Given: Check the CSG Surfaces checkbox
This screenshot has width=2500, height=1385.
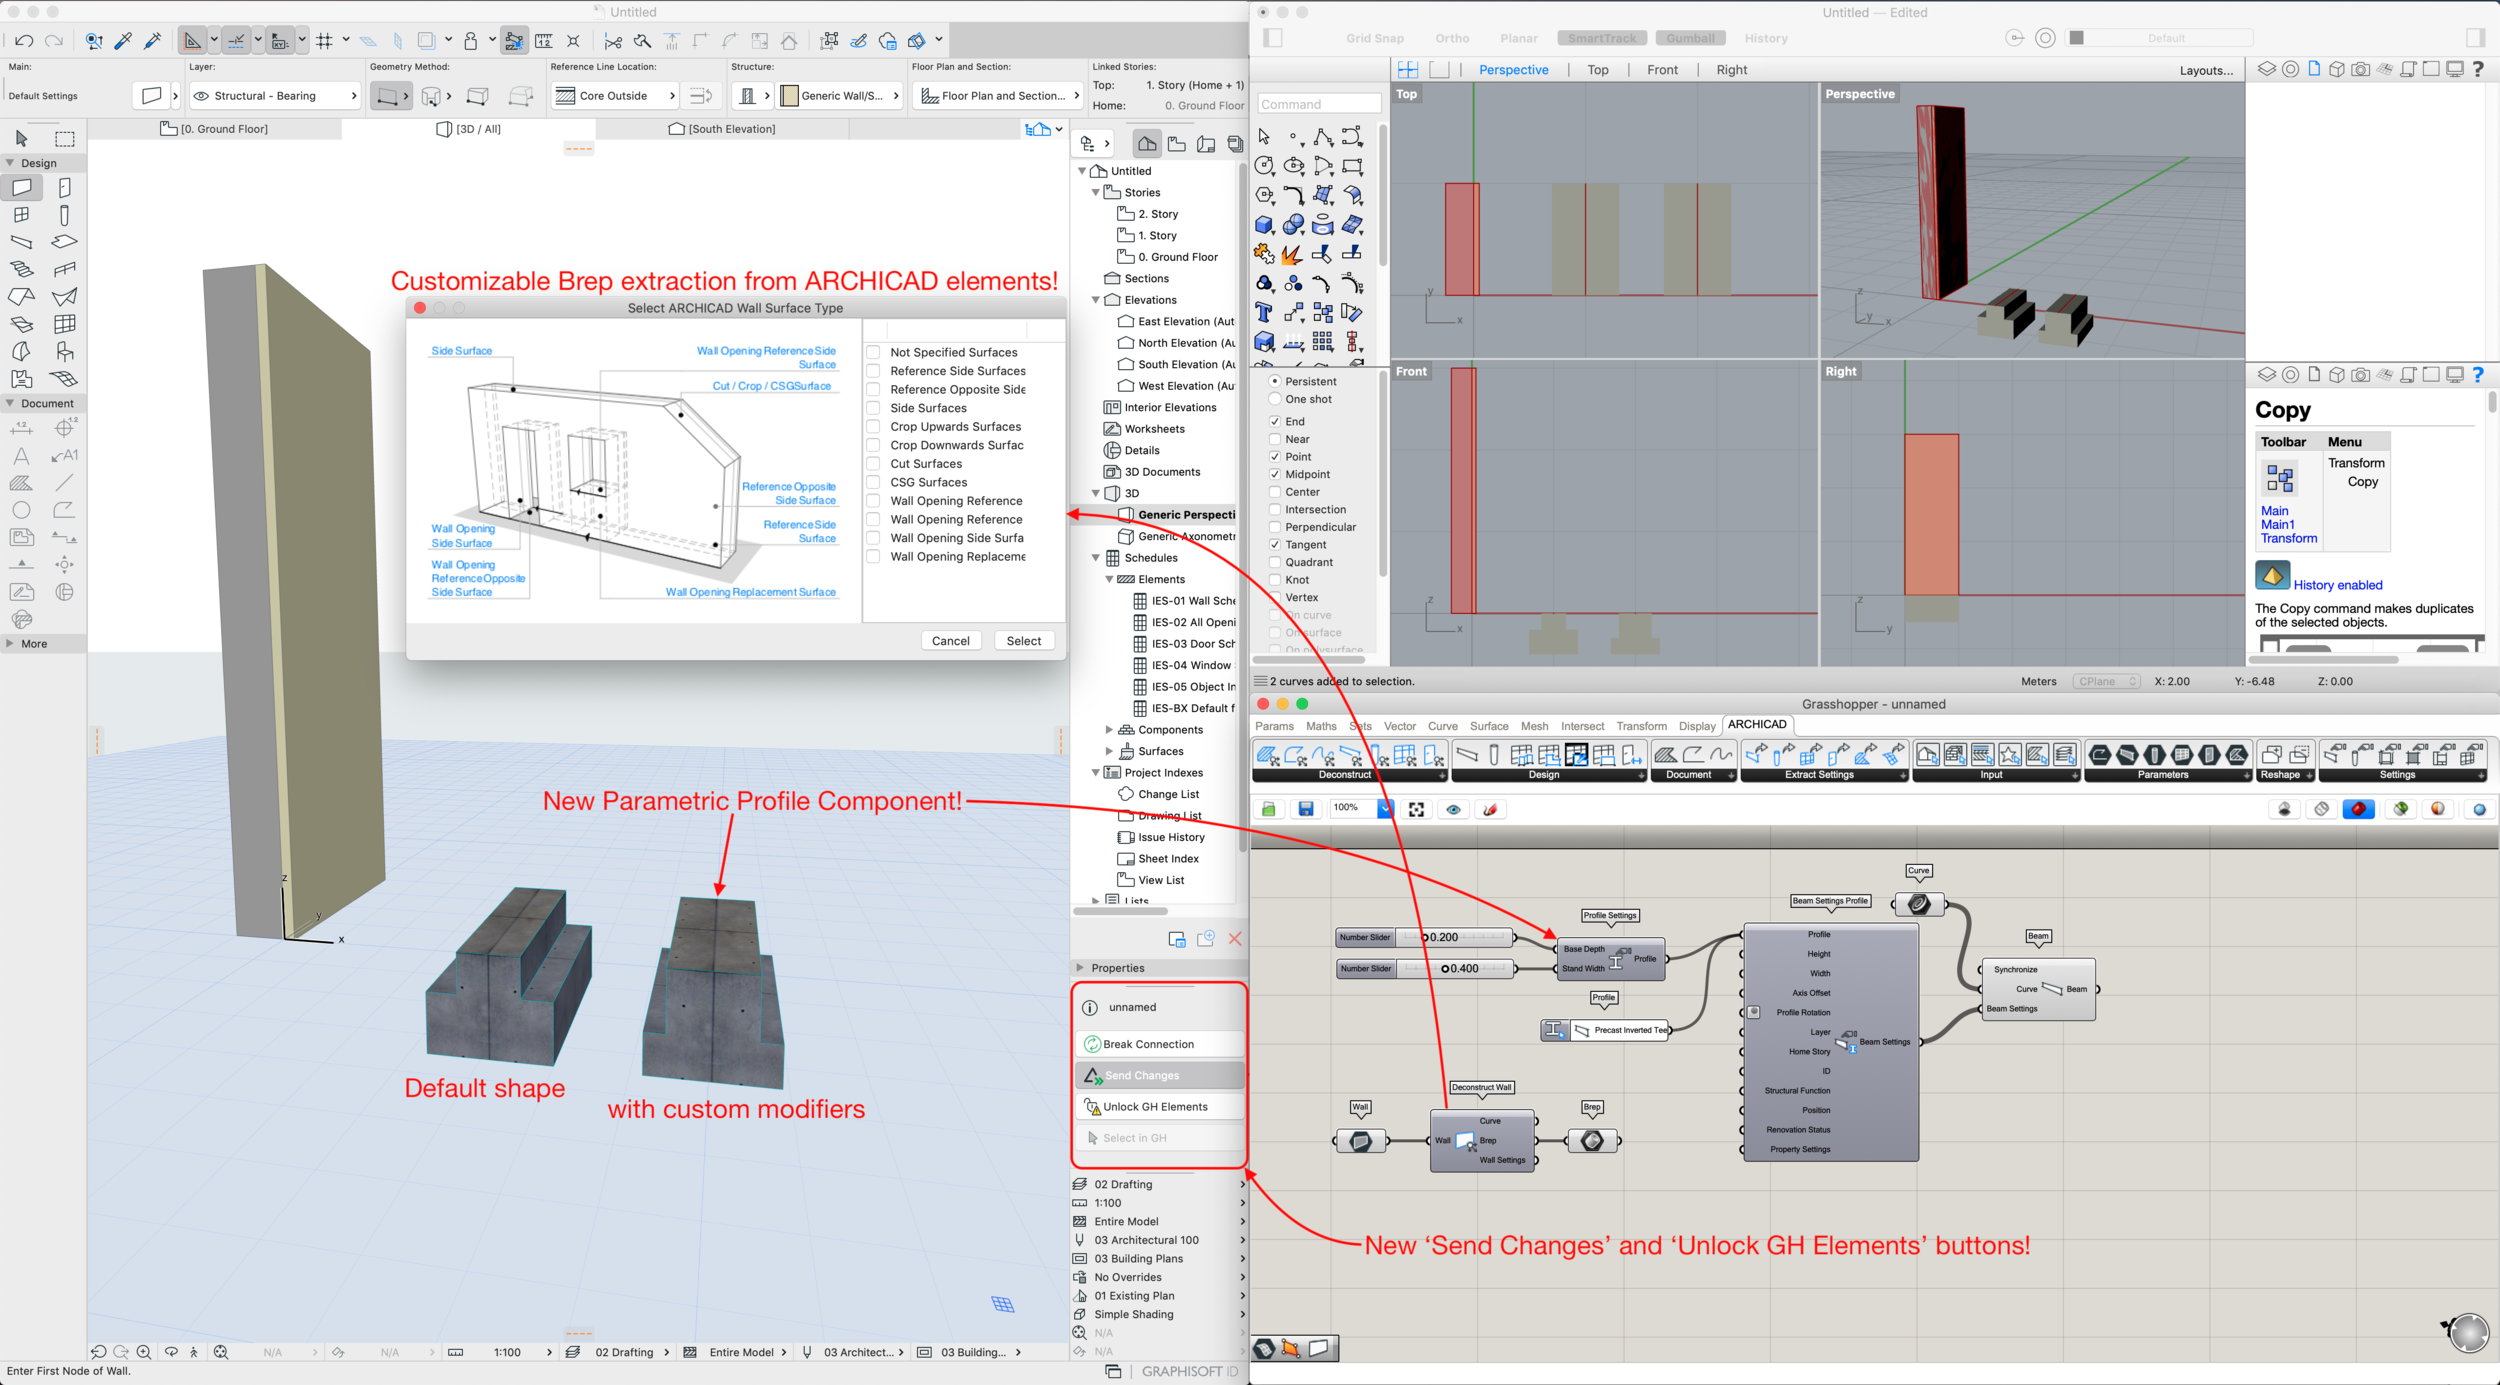Looking at the screenshot, I should (873, 482).
